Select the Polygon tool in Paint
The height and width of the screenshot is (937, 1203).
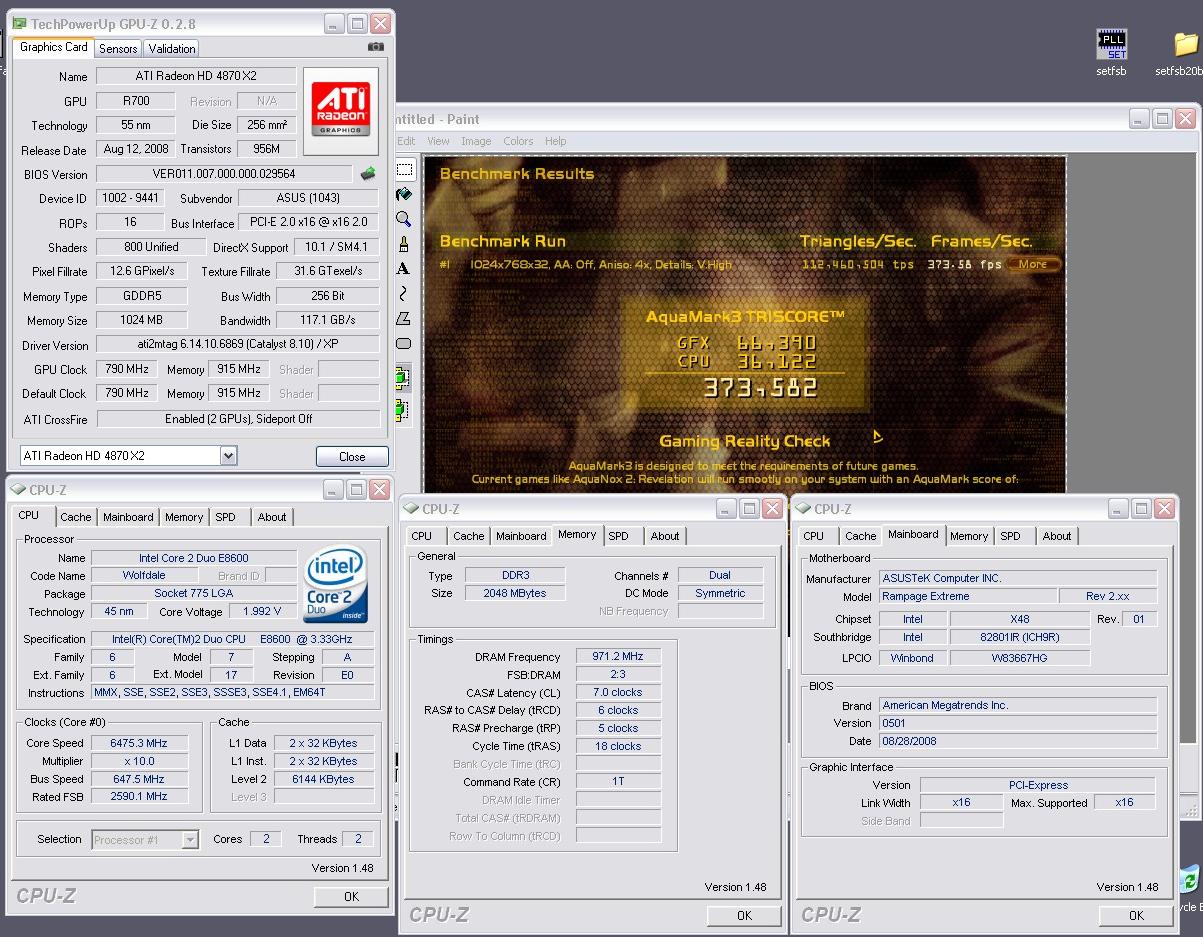pyautogui.click(x=404, y=318)
